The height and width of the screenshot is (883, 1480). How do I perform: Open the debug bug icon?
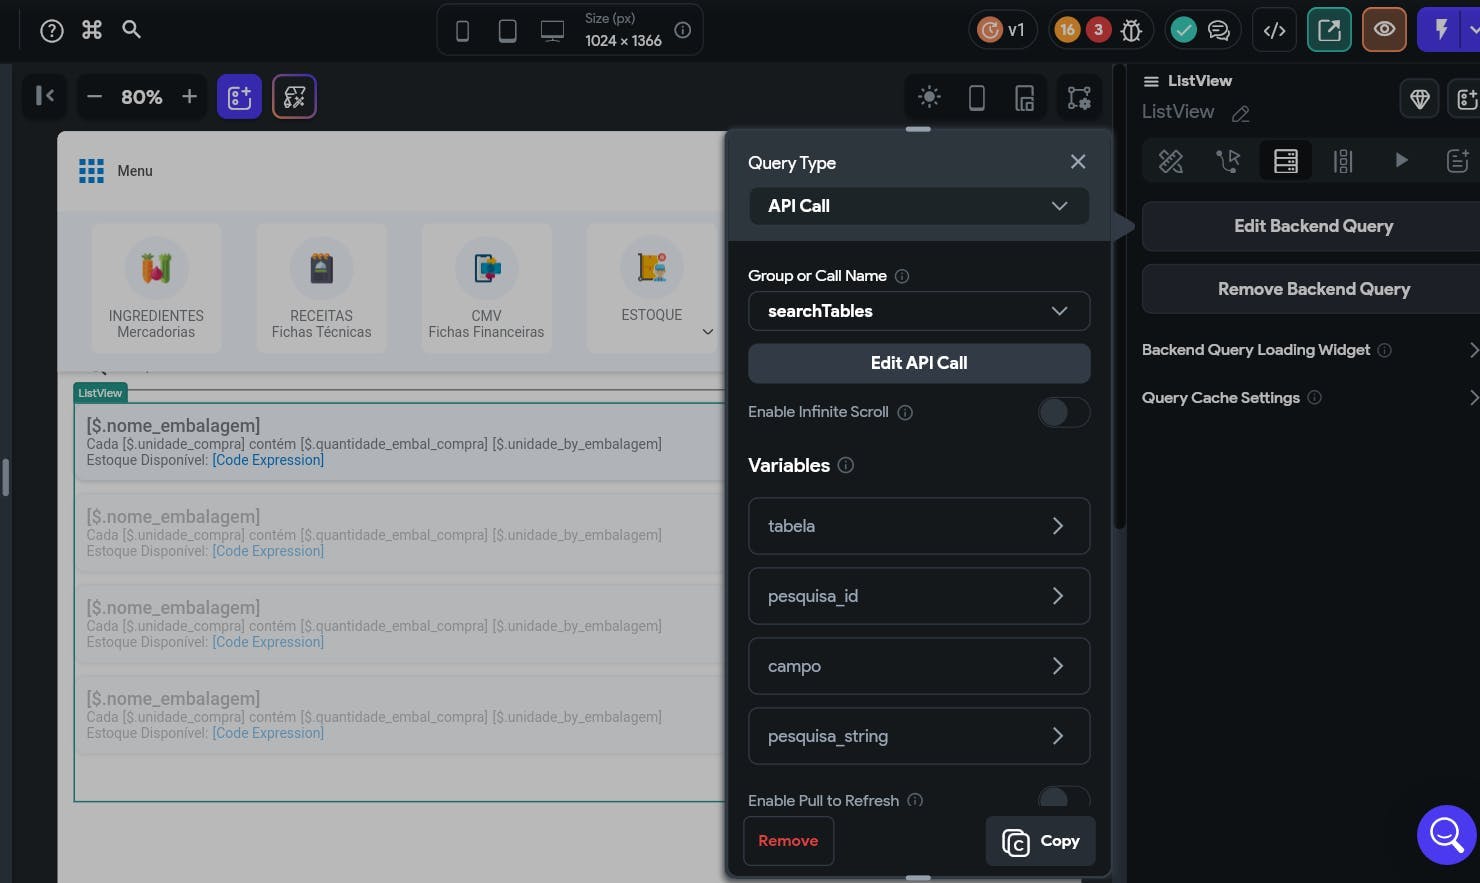click(1132, 31)
